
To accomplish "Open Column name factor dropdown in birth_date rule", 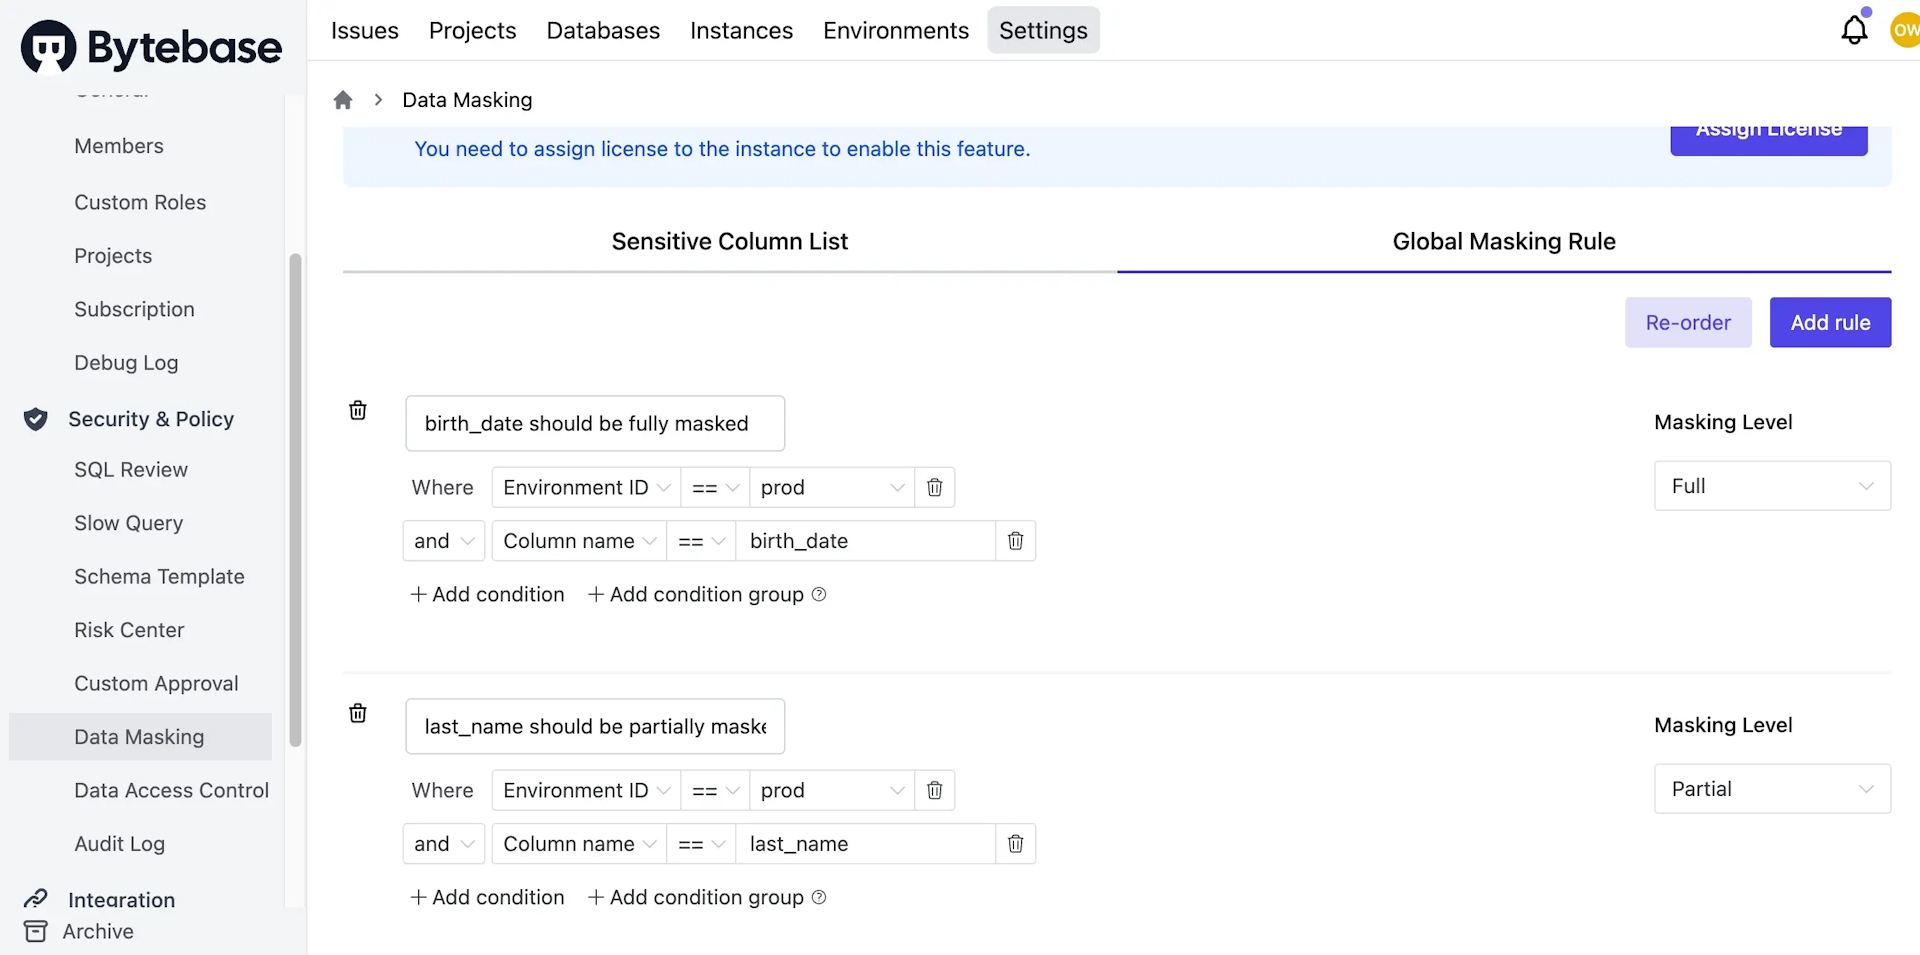I will point(579,541).
